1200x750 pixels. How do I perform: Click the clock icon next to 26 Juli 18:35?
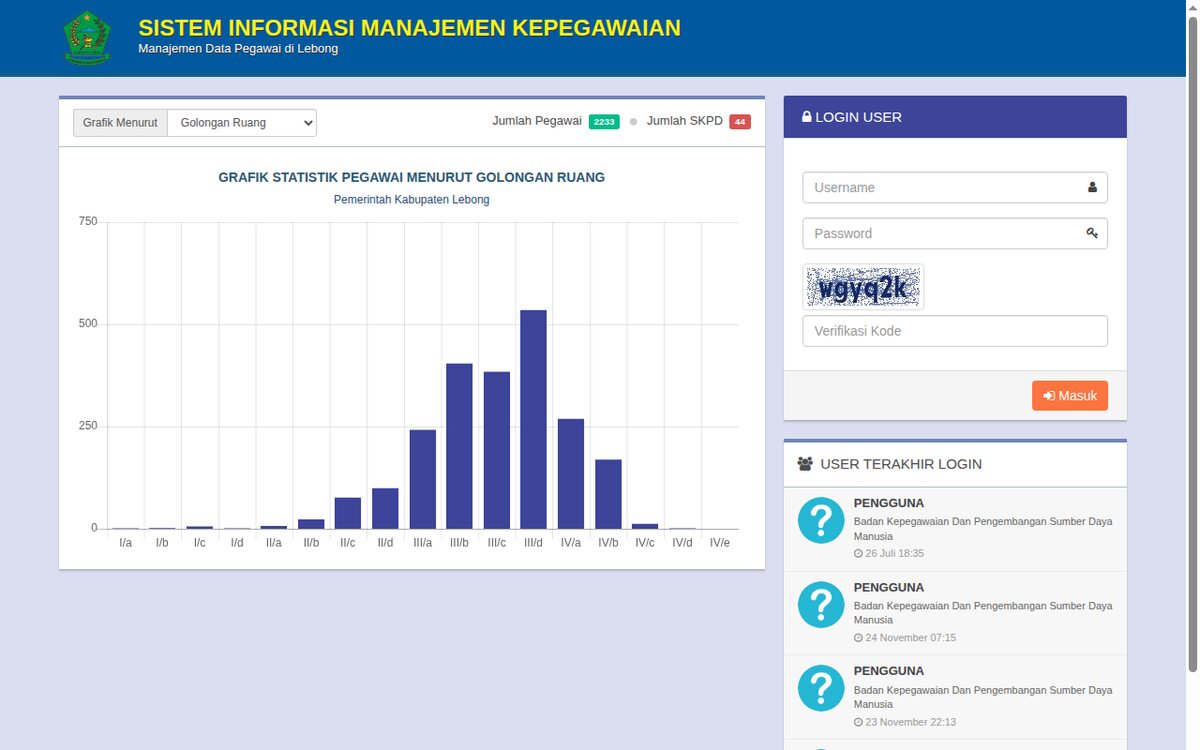pyautogui.click(x=858, y=553)
